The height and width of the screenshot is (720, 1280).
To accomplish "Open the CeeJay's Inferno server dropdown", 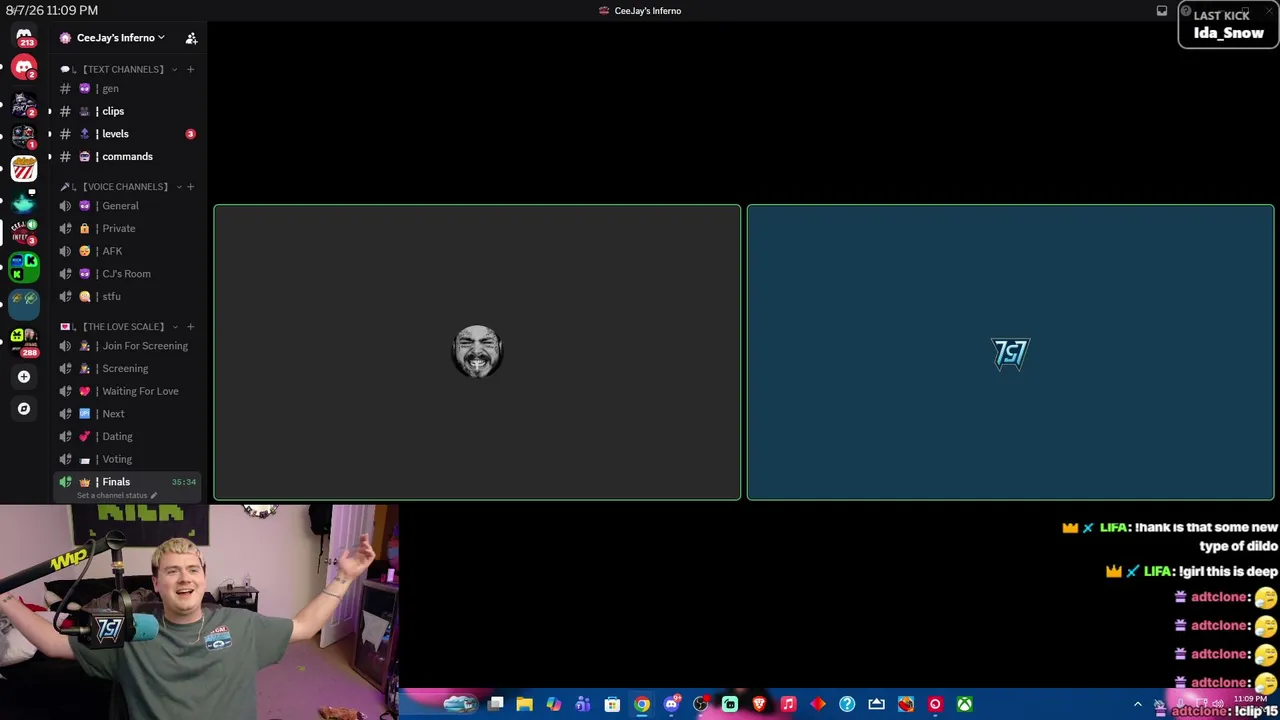I will [x=120, y=38].
